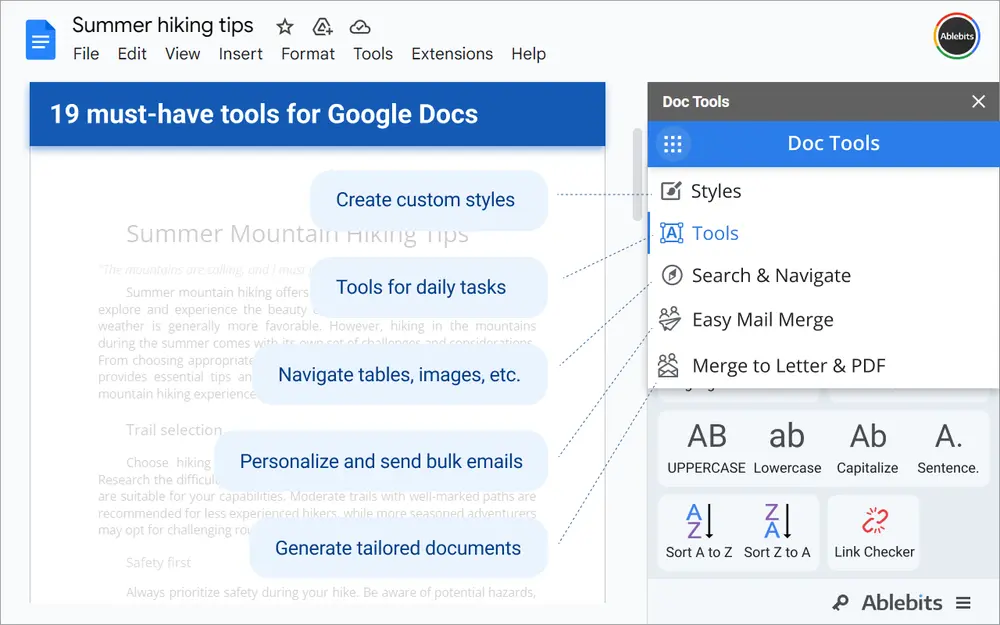The image size is (1000, 625).
Task: Open Search & Navigate
Action: 770,275
